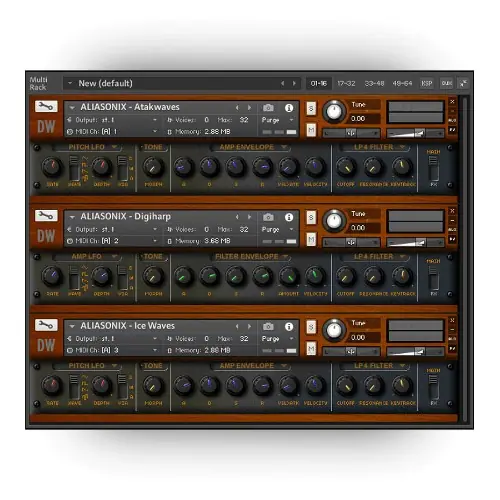Click the rack vertical scrollbar
Screen dimensions: 500x500
[465, 258]
